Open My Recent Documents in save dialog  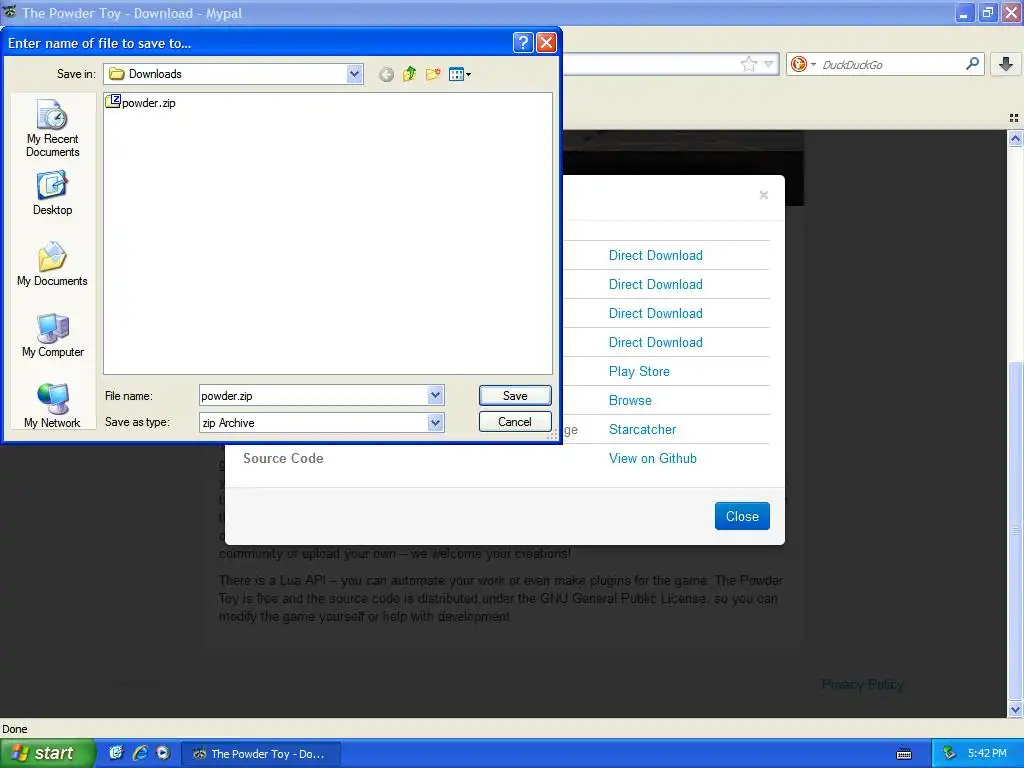[52, 128]
